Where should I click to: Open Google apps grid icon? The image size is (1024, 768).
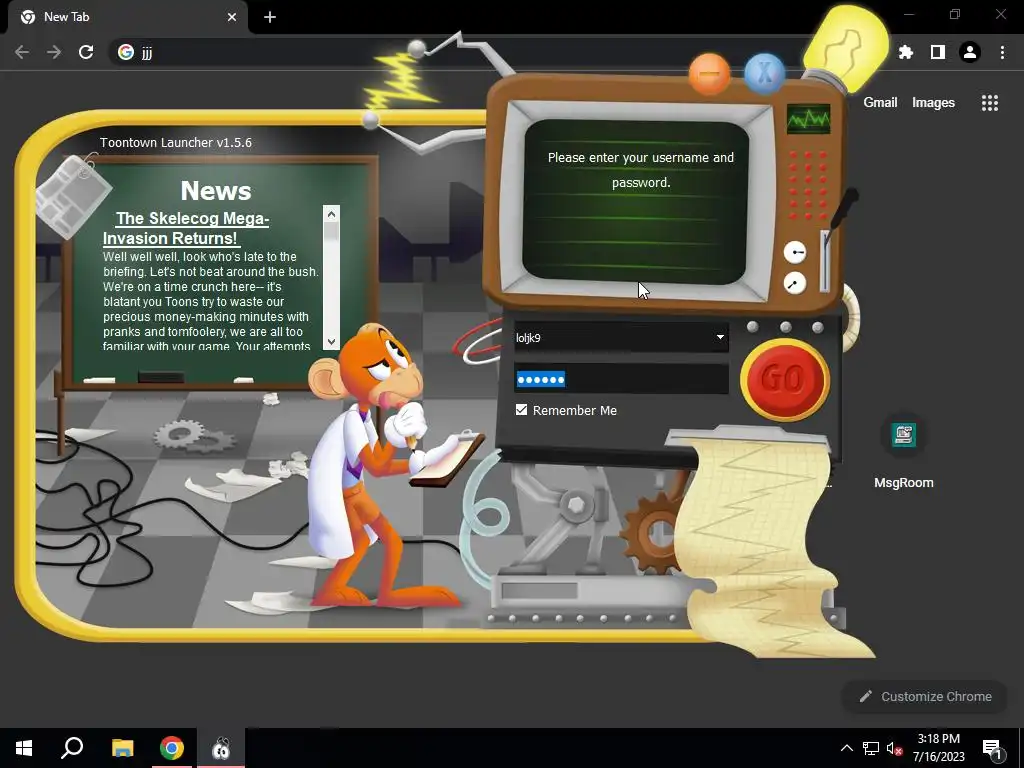(990, 103)
